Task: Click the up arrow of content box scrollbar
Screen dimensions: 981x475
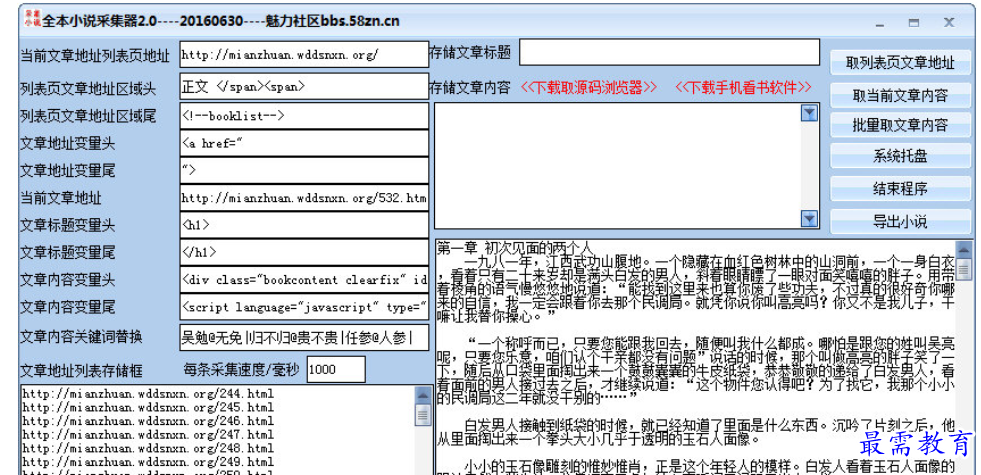Action: click(x=810, y=113)
